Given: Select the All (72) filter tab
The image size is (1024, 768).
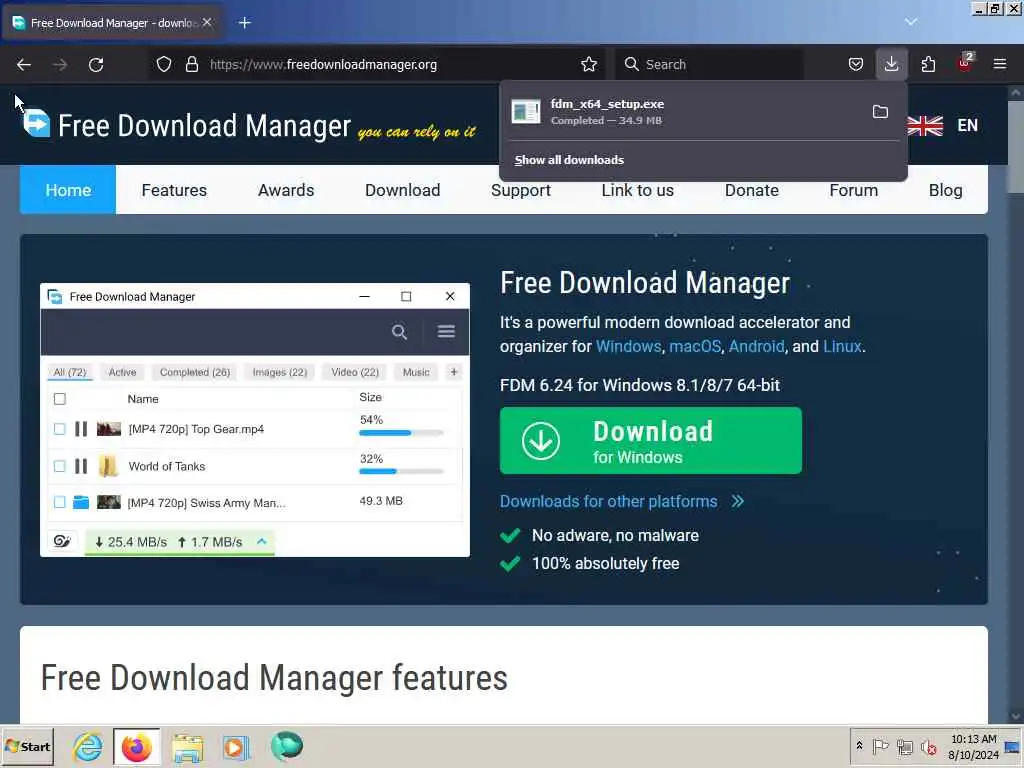Looking at the screenshot, I should point(70,372).
